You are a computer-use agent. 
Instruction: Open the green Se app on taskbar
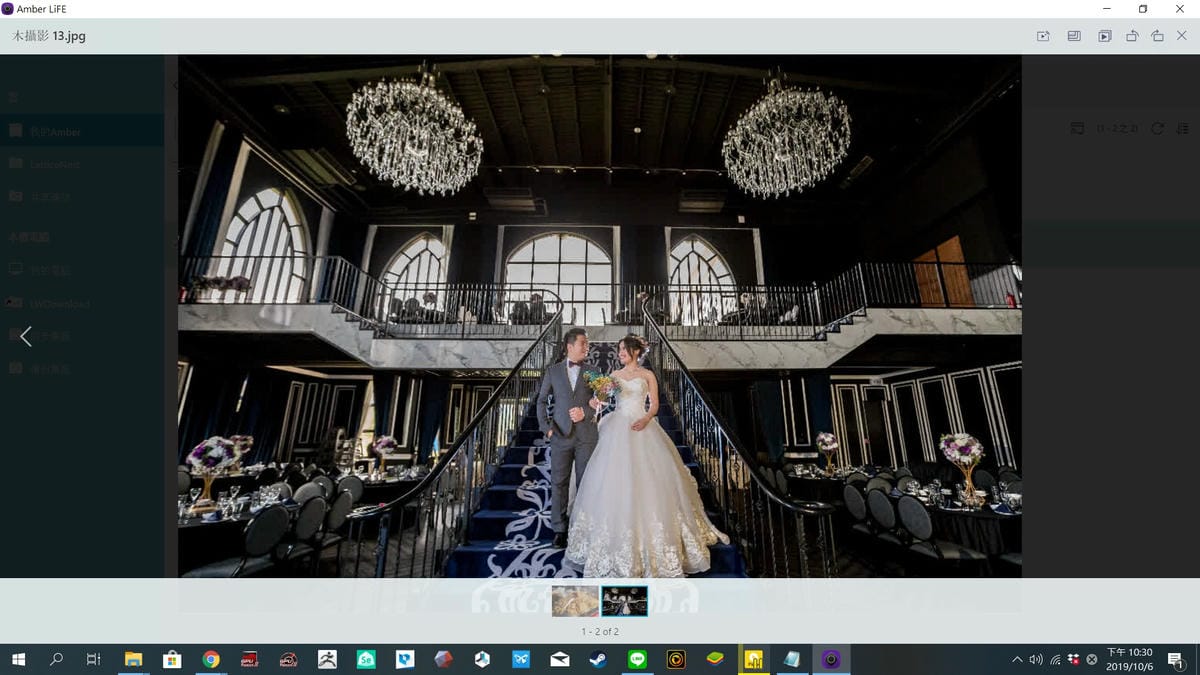point(366,659)
